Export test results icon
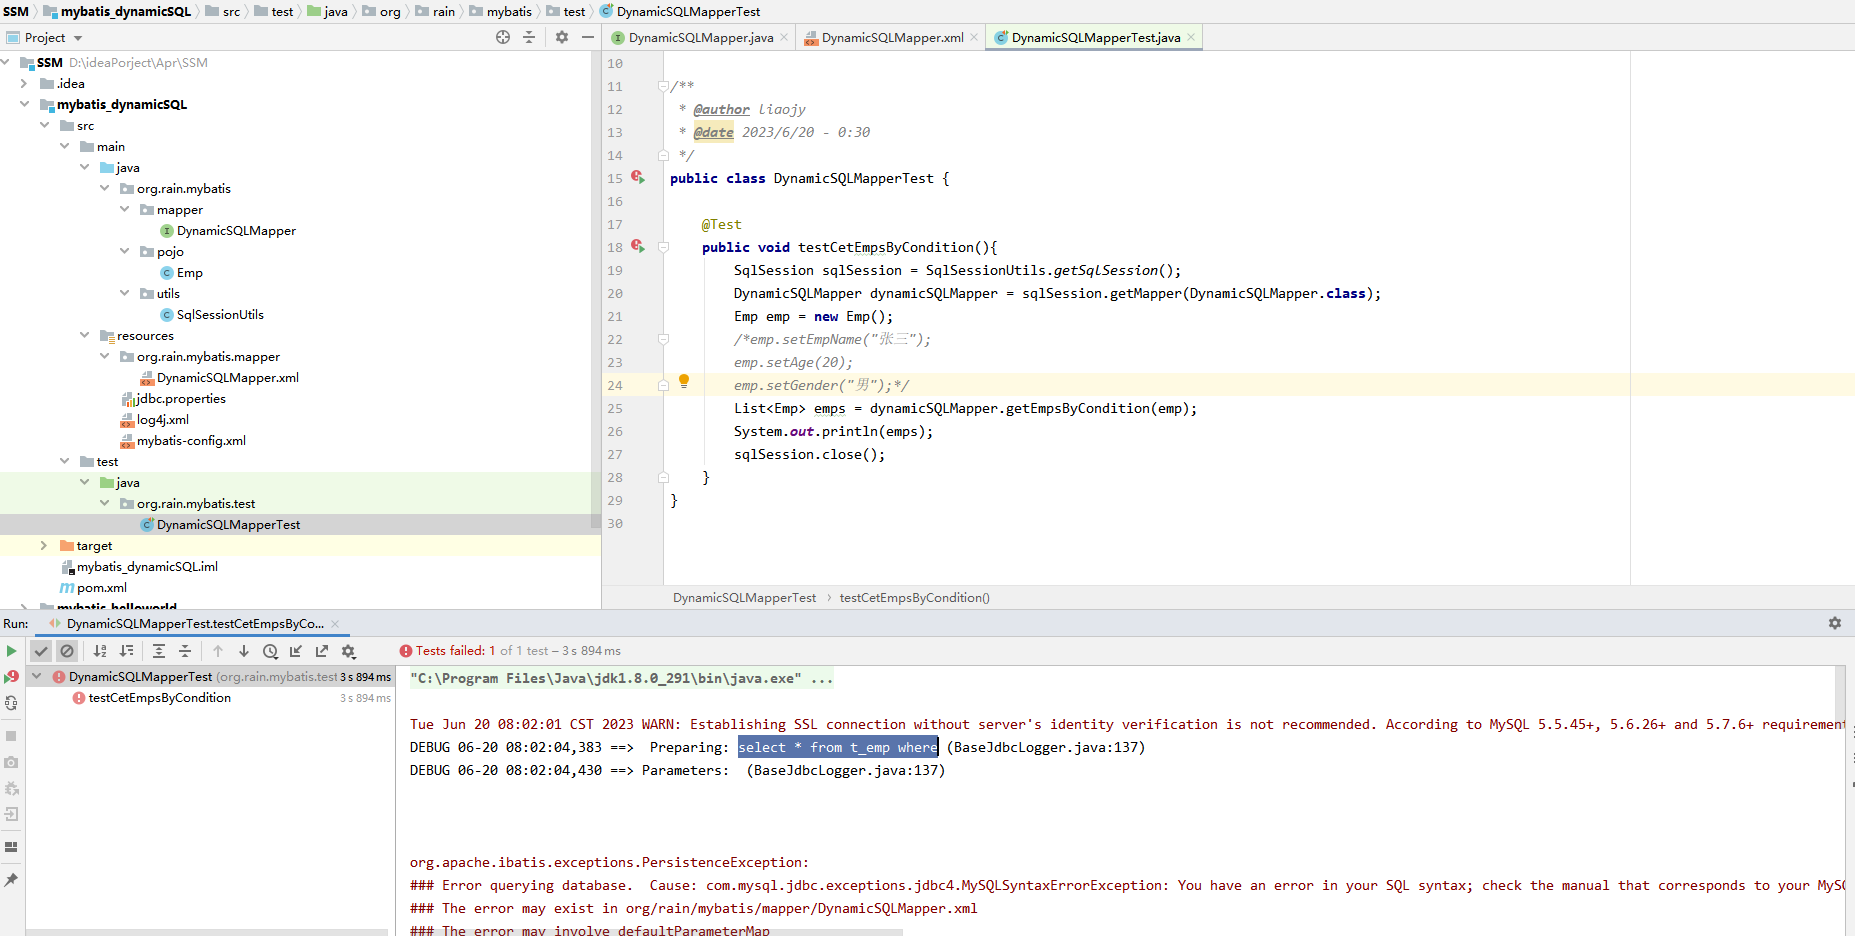This screenshot has width=1855, height=936. tap(322, 651)
